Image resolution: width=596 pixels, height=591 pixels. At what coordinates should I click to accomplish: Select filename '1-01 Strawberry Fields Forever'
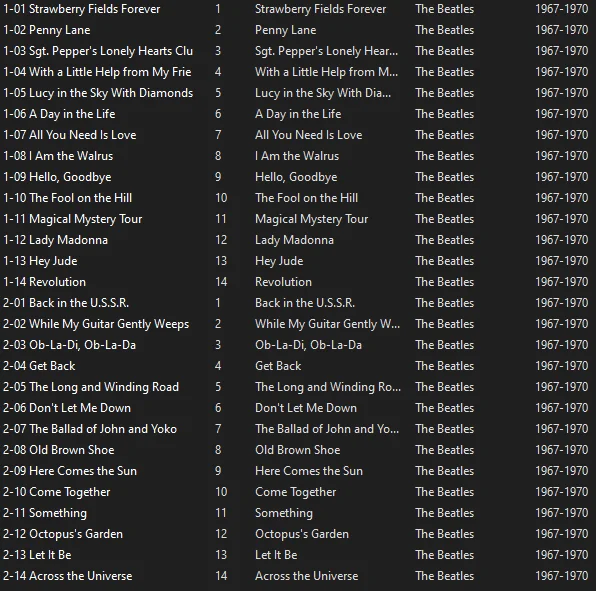(x=82, y=9)
